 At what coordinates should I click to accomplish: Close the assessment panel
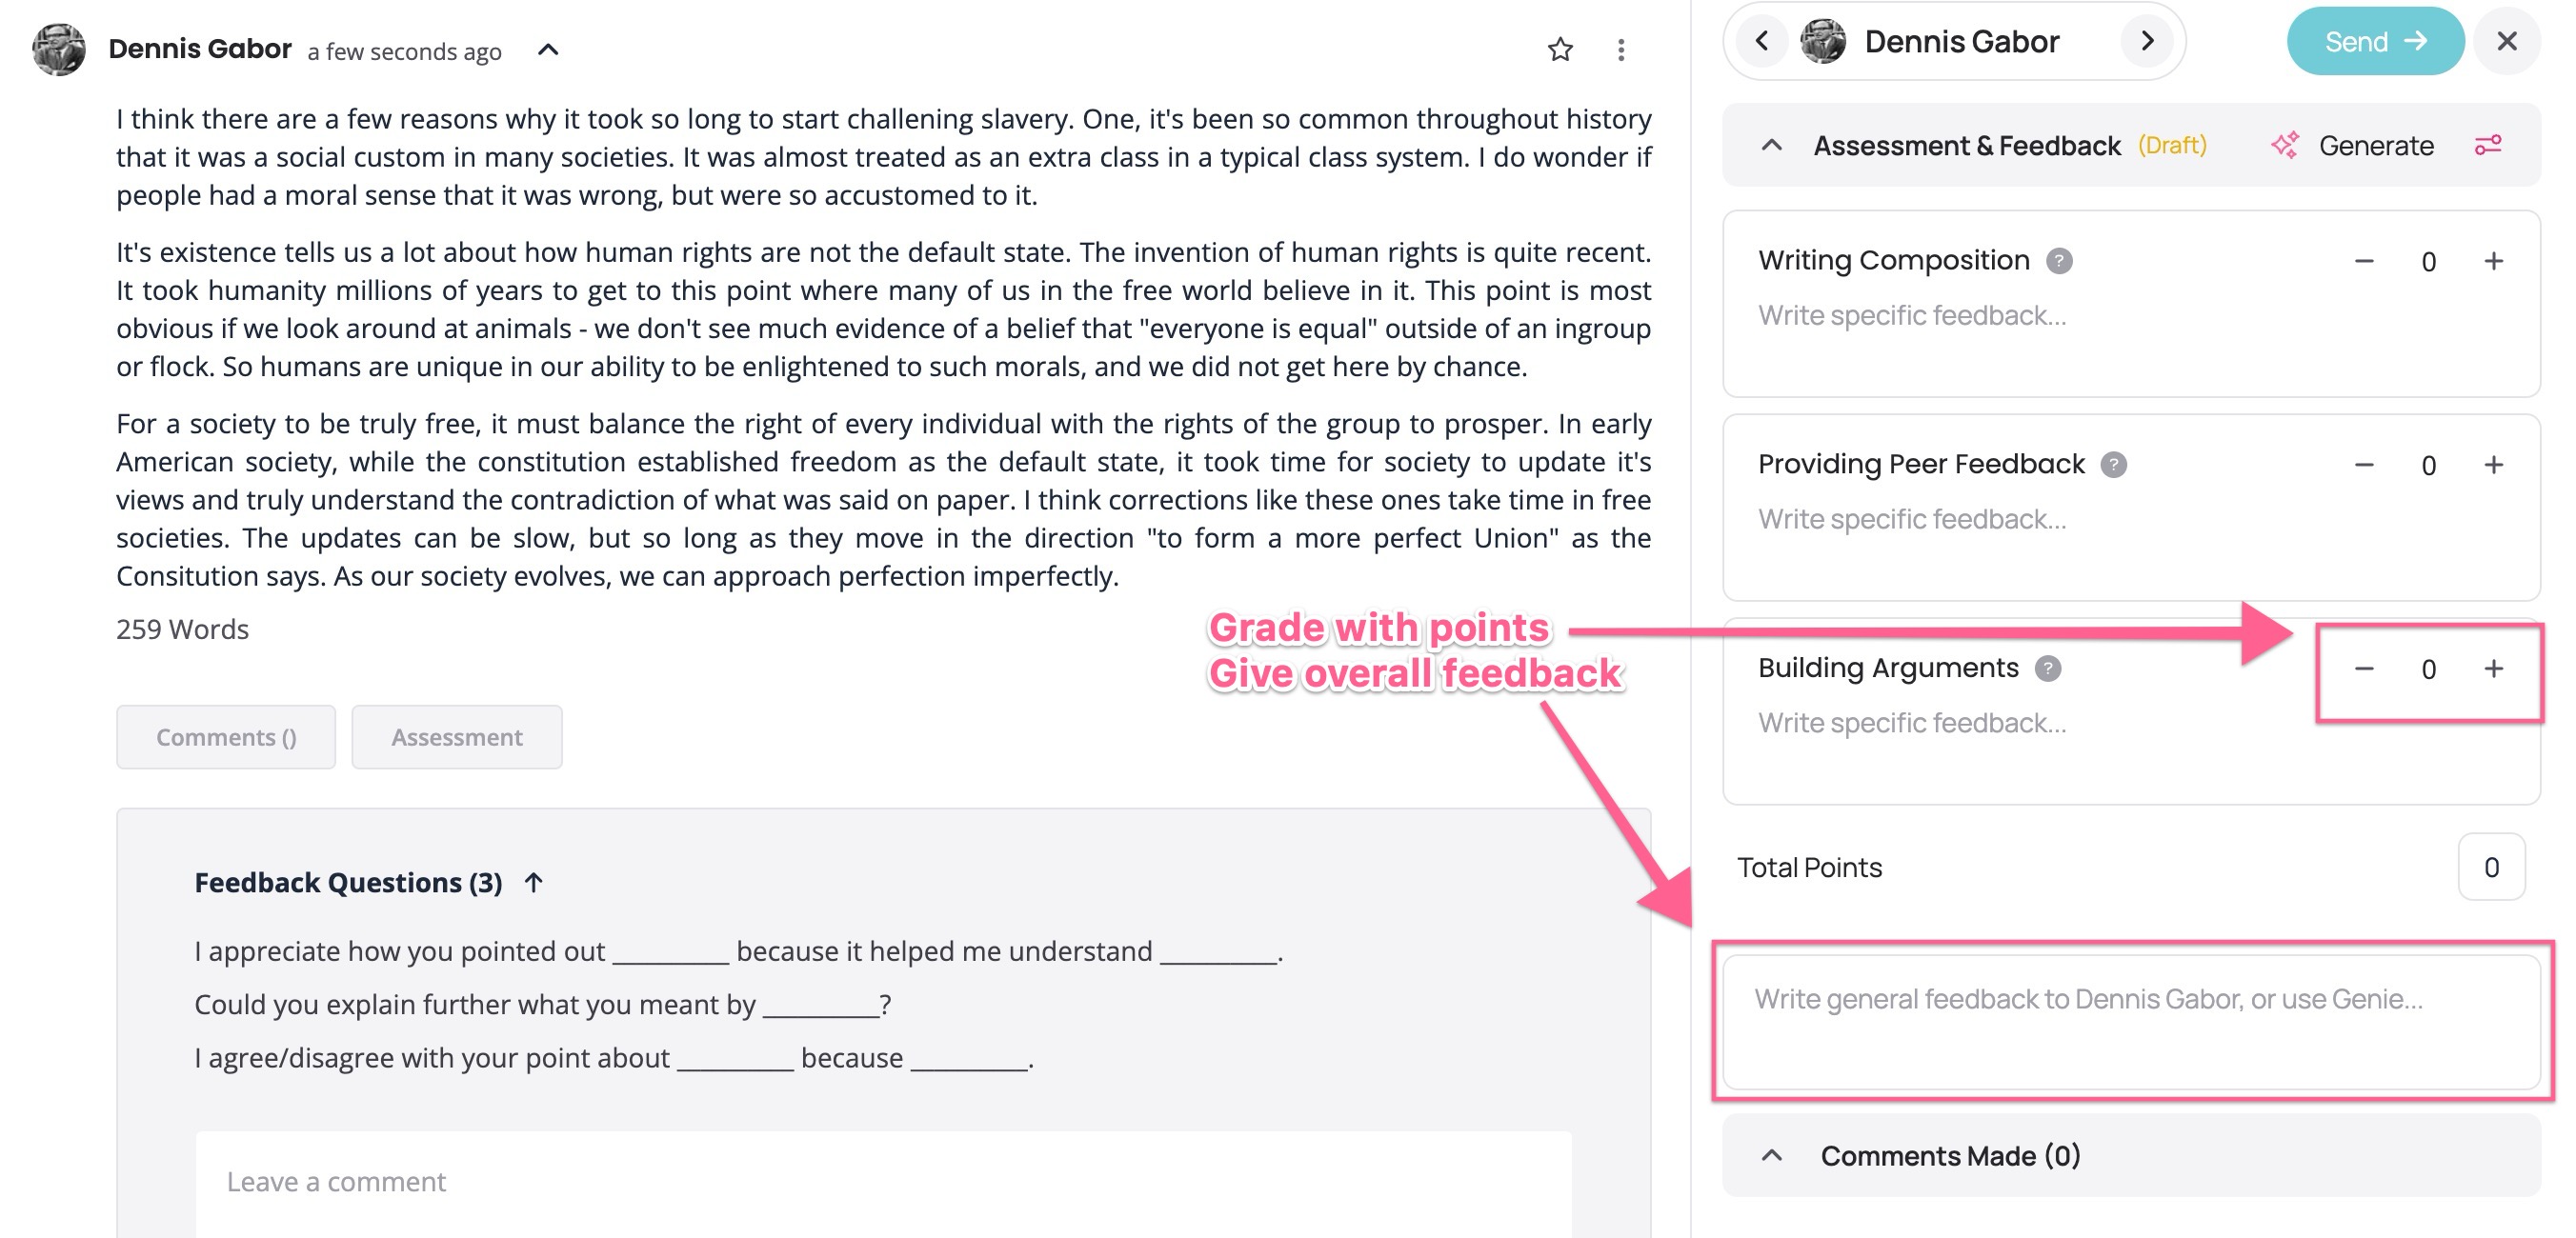[2506, 41]
